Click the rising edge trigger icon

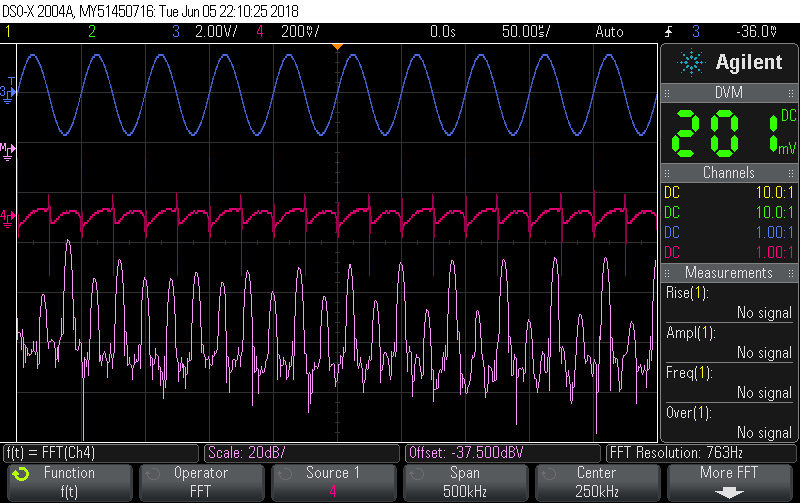[x=669, y=32]
